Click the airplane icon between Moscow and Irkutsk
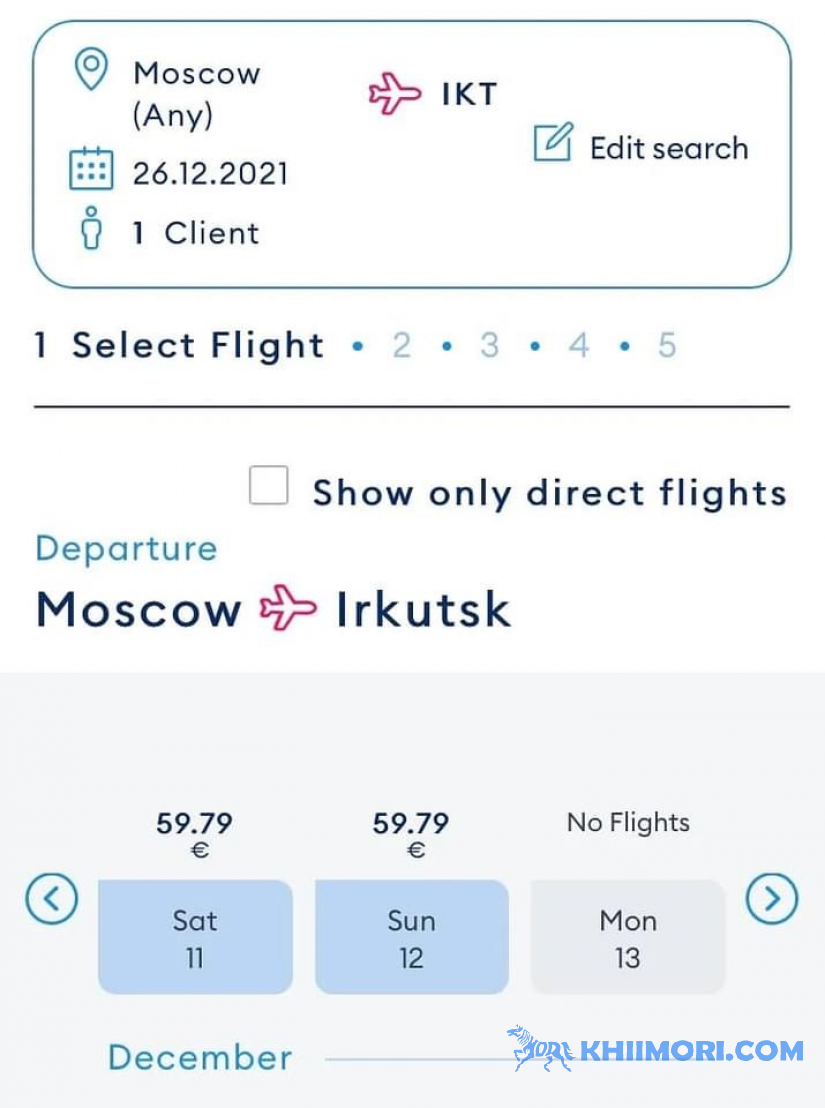Image resolution: width=825 pixels, height=1108 pixels. [x=287, y=608]
